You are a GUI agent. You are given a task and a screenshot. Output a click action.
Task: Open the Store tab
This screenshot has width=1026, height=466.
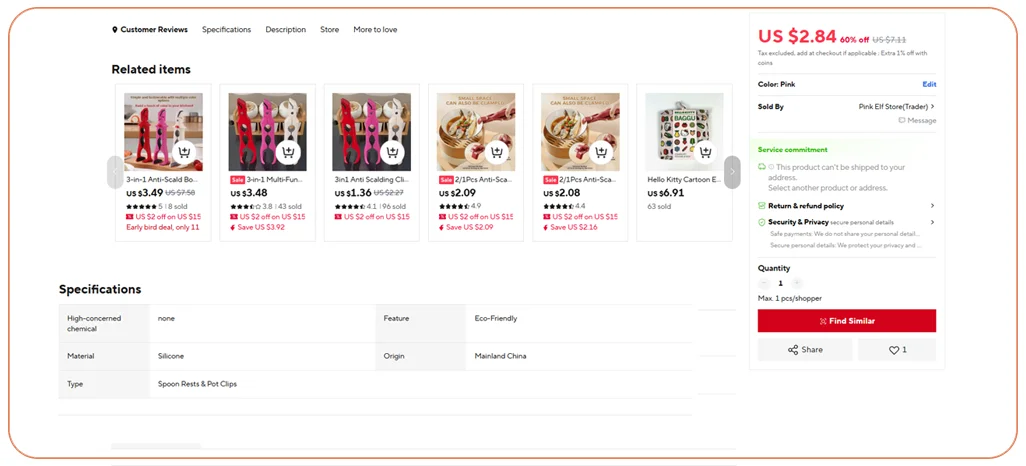[x=330, y=29]
